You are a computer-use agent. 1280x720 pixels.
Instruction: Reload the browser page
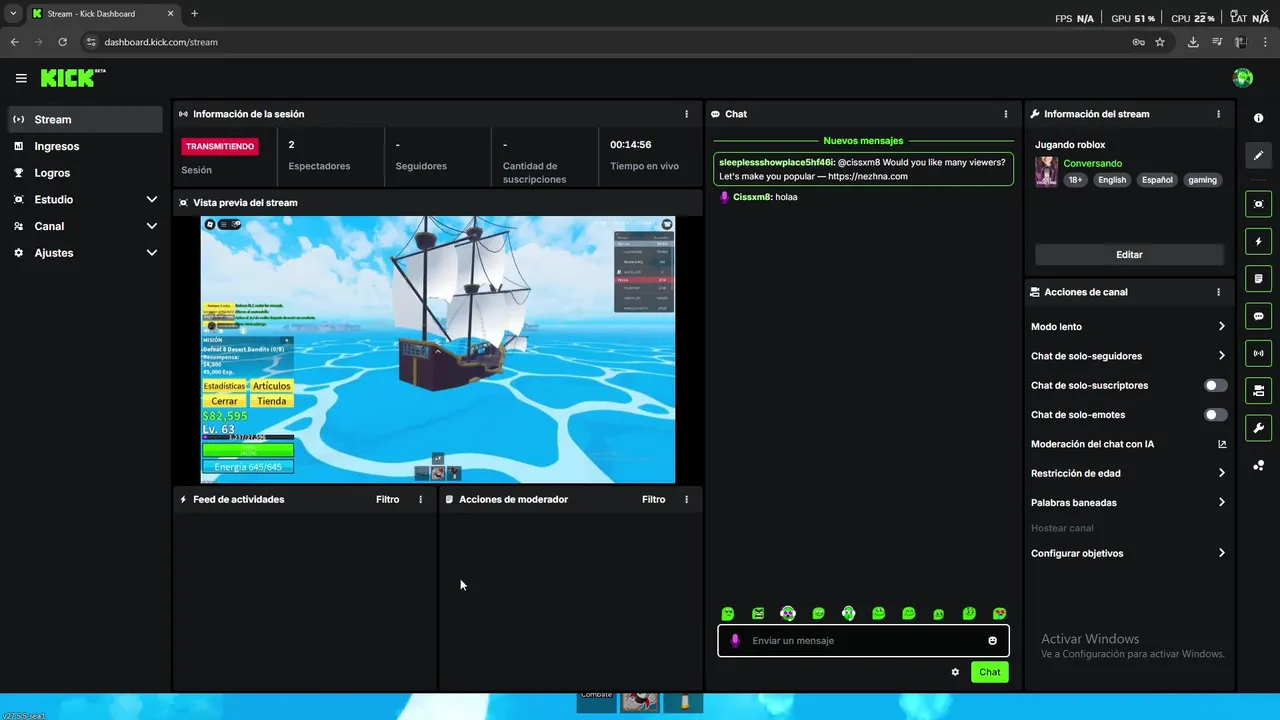point(63,42)
